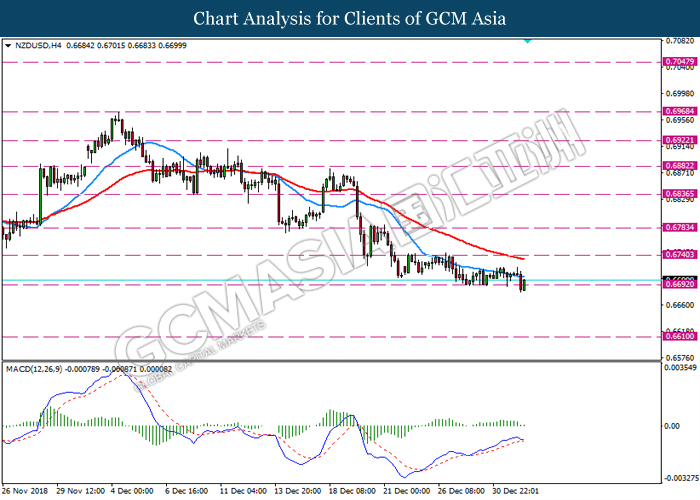Screen dimensions: 700x500
Task: Click the -0.003275 MACD scale value
Action: pos(680,478)
